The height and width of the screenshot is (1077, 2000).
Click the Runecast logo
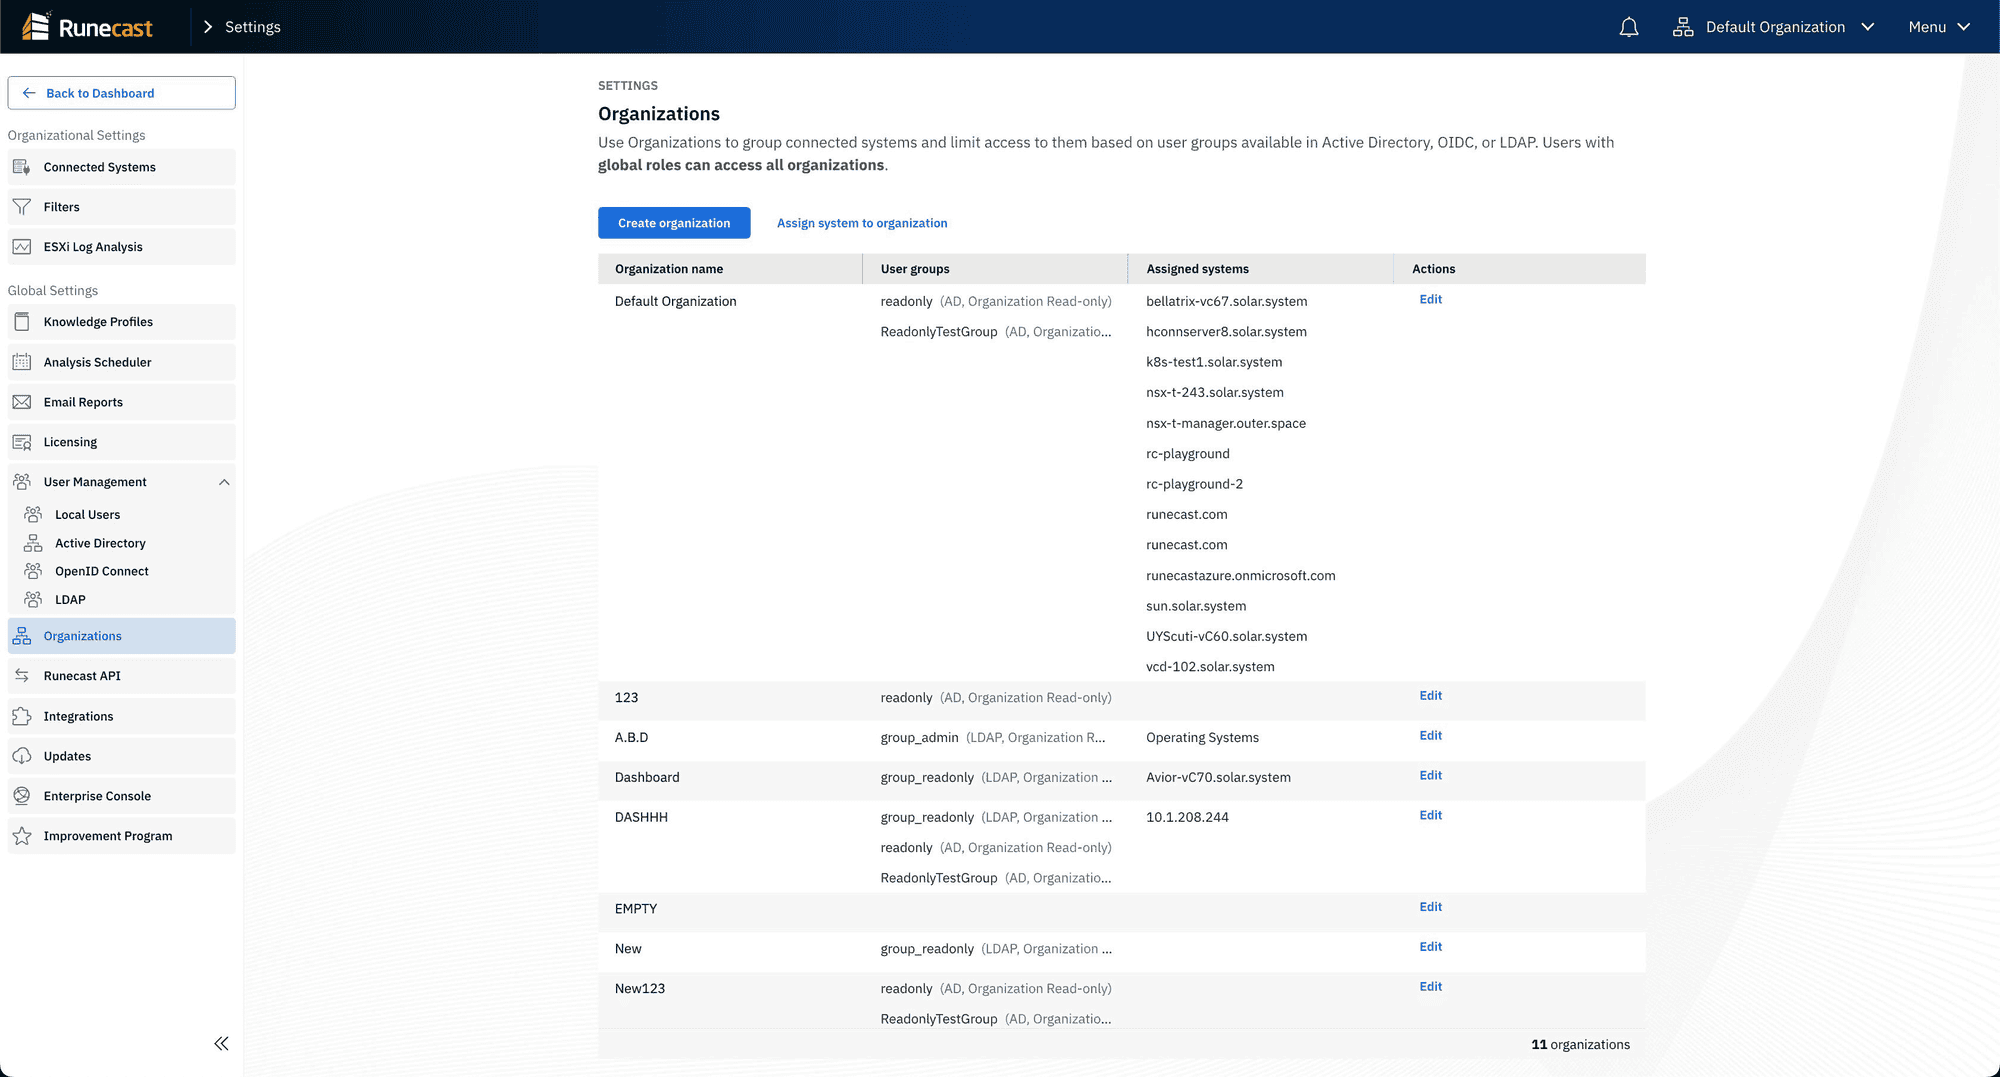coord(88,27)
